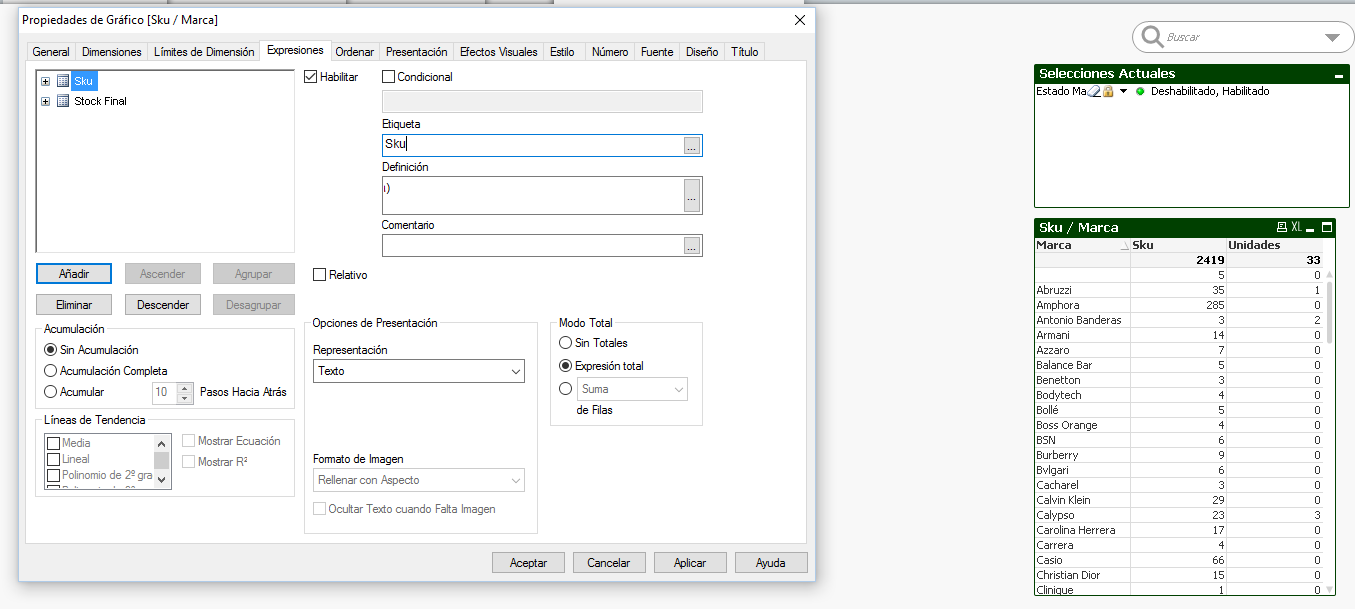
Task: Open the ellipsis editor for Etiqueta field
Action: tap(691, 146)
